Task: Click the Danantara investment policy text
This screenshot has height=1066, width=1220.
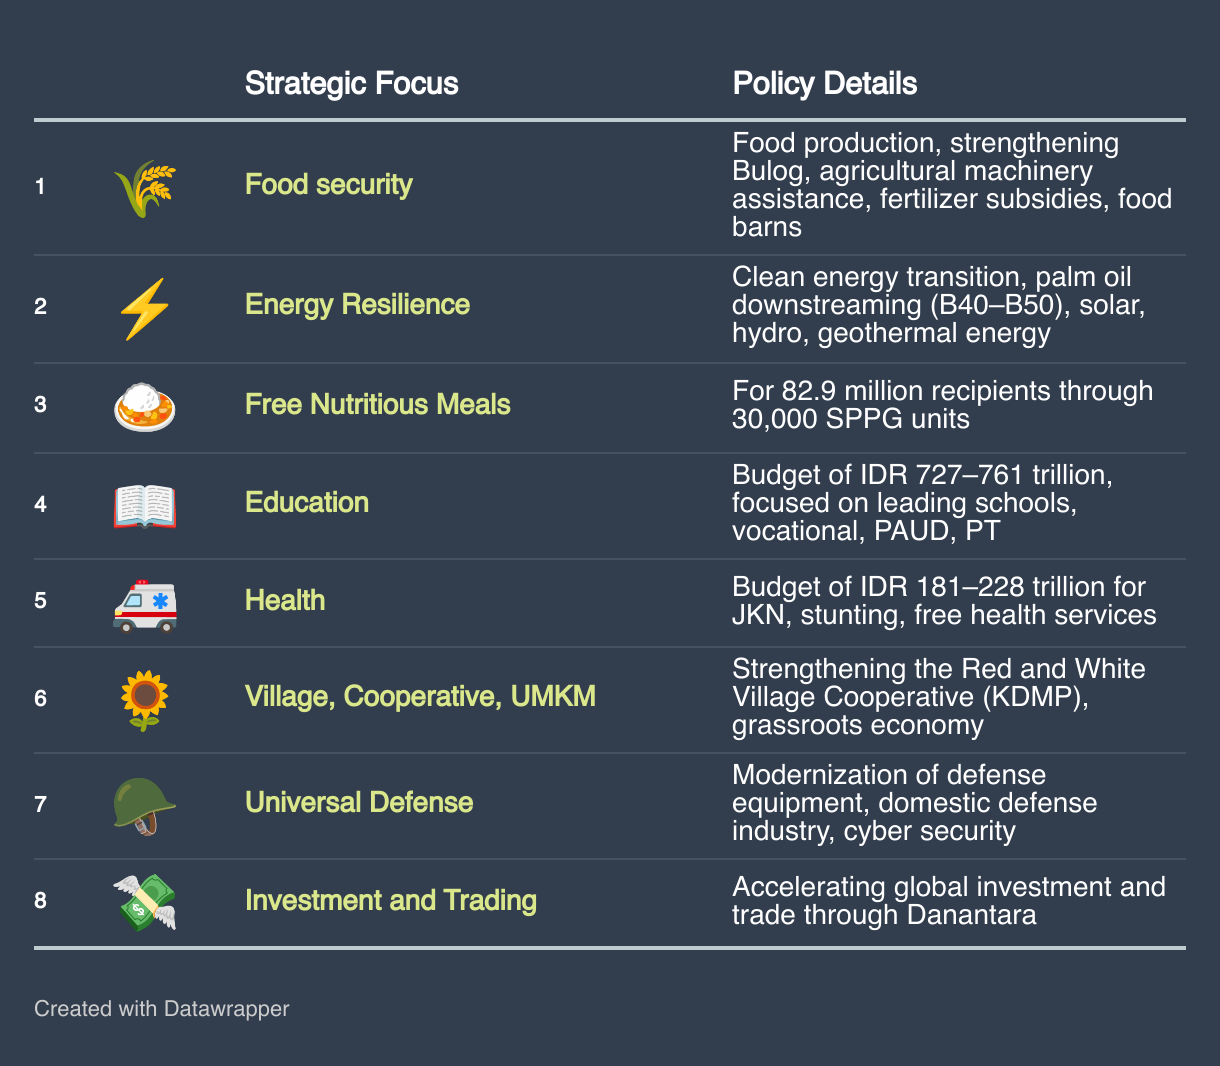Action: (949, 901)
